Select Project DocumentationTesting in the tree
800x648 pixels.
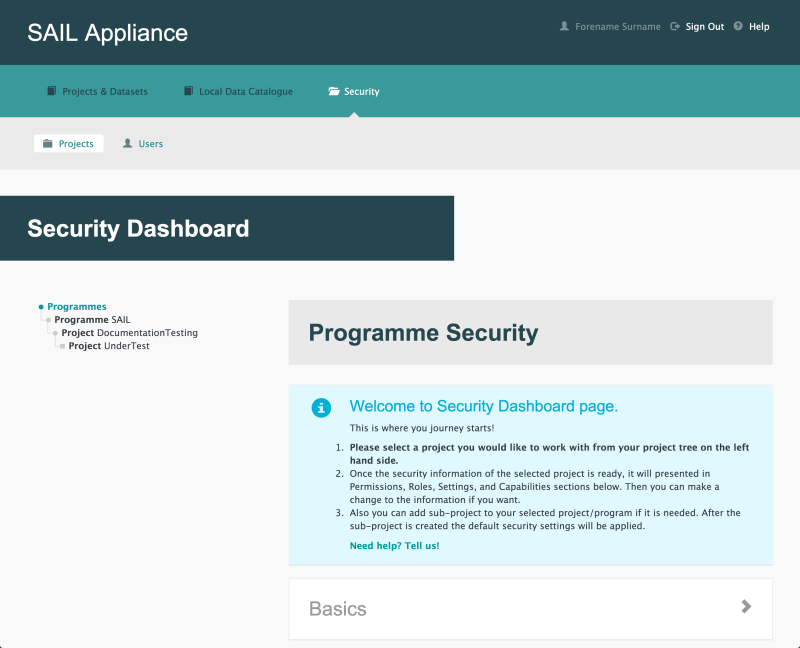click(x=131, y=332)
